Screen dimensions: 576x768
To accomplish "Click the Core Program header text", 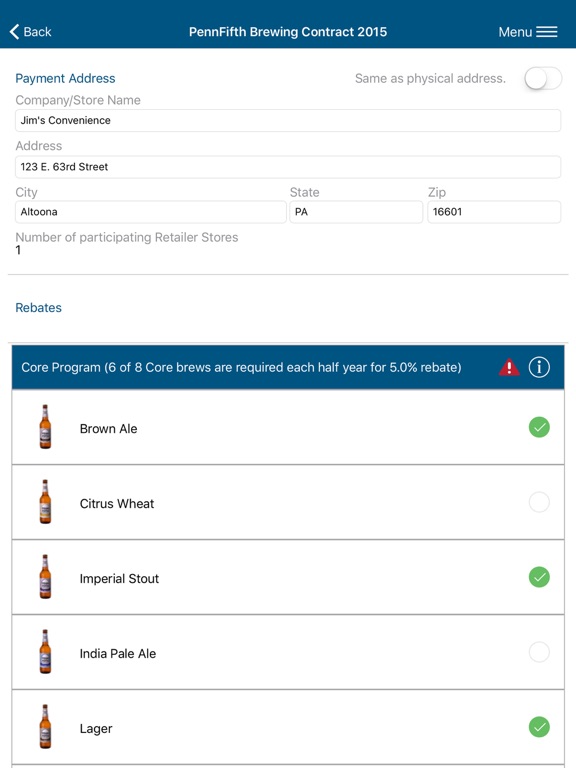I will 241,367.
